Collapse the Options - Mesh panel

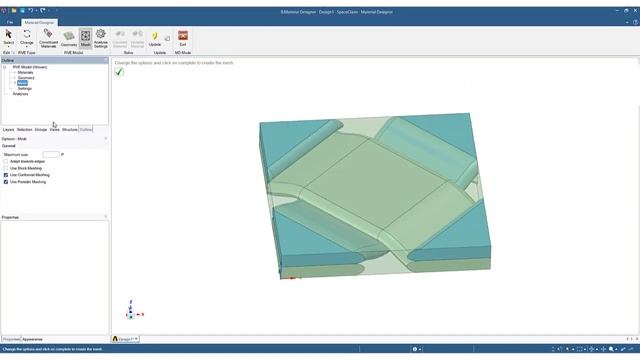(x=106, y=139)
